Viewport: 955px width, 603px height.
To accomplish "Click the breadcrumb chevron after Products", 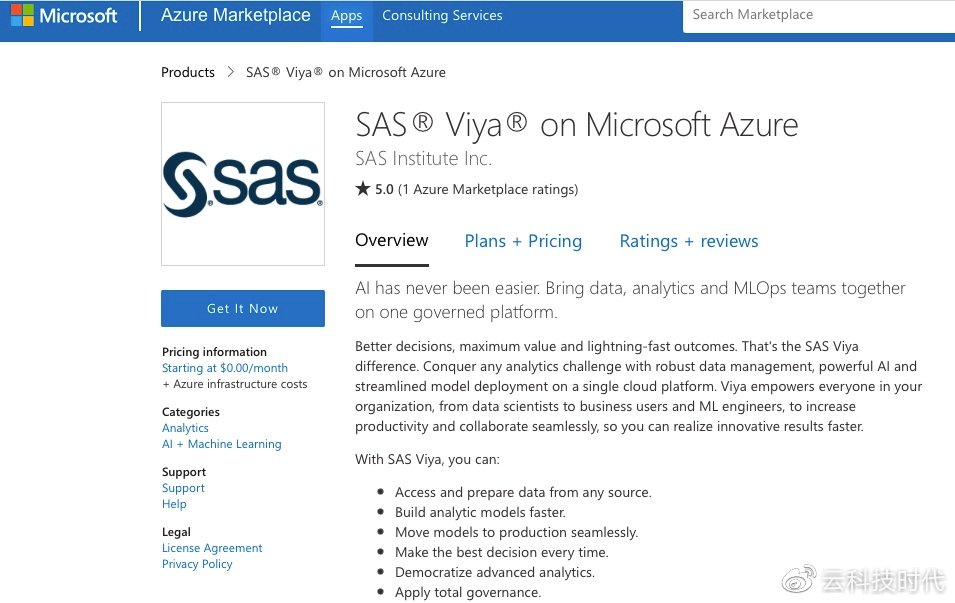I will click(231, 72).
